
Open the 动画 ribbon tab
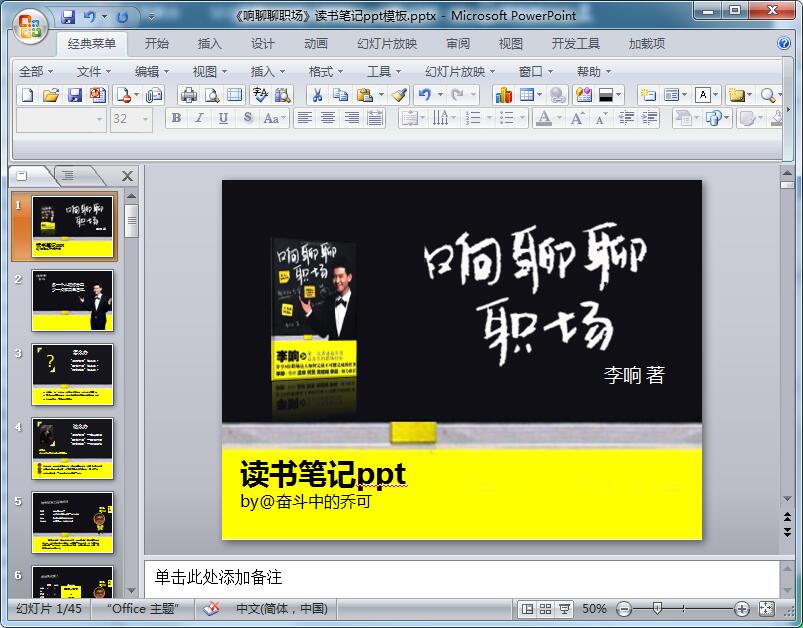[x=315, y=44]
